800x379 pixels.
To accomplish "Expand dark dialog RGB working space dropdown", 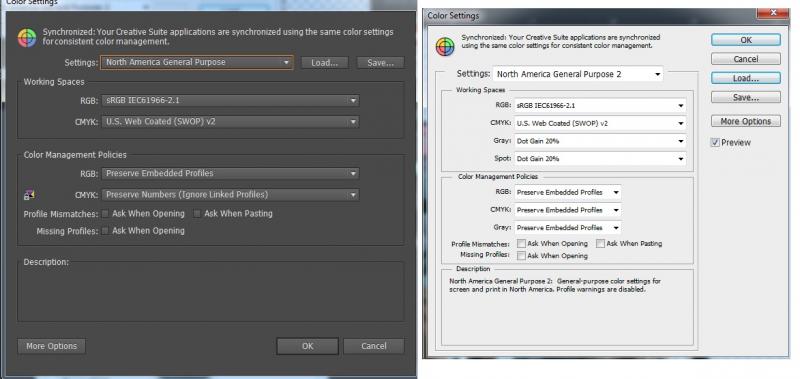I will pos(230,100).
